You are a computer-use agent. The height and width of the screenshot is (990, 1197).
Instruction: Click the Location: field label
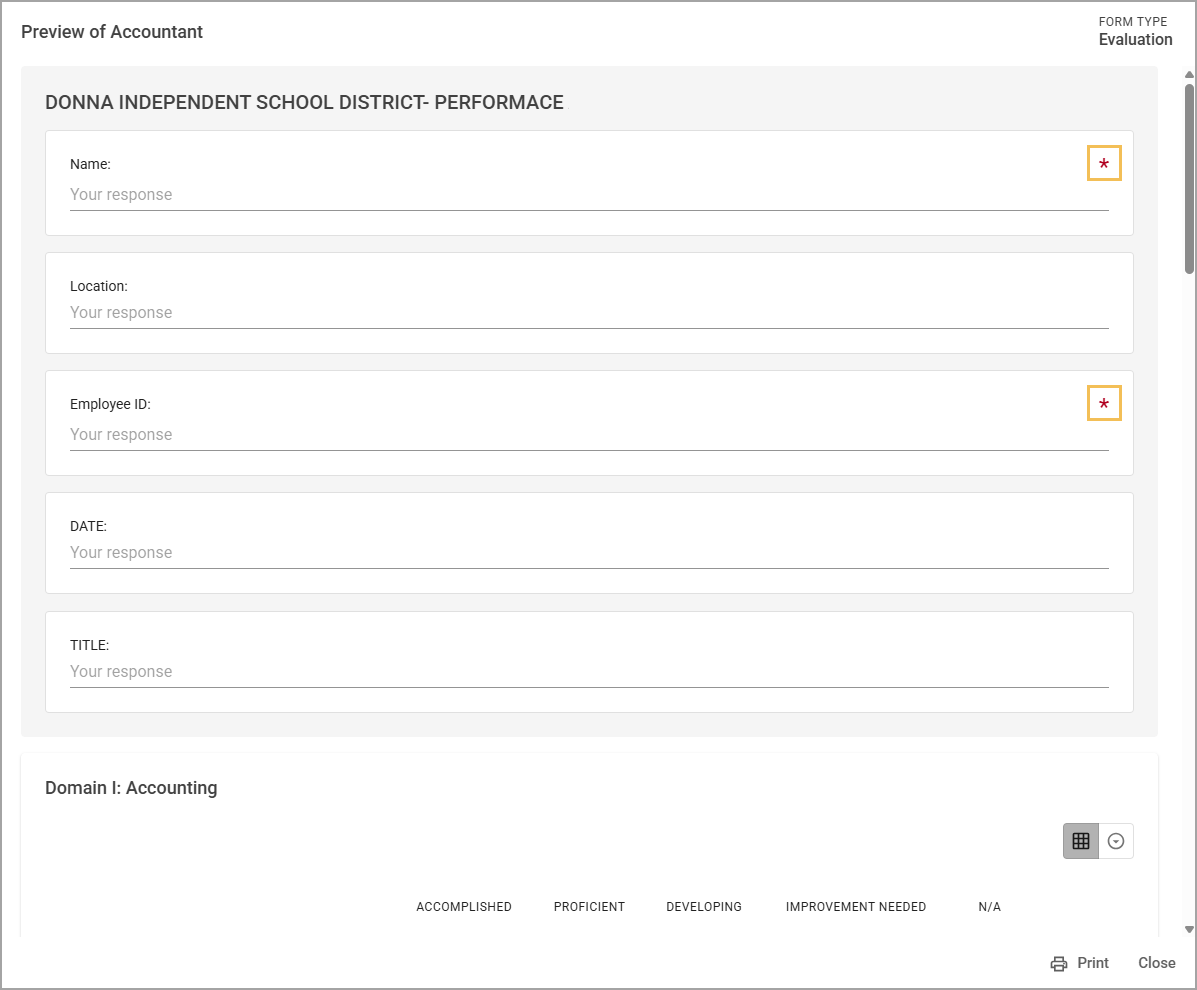99,286
